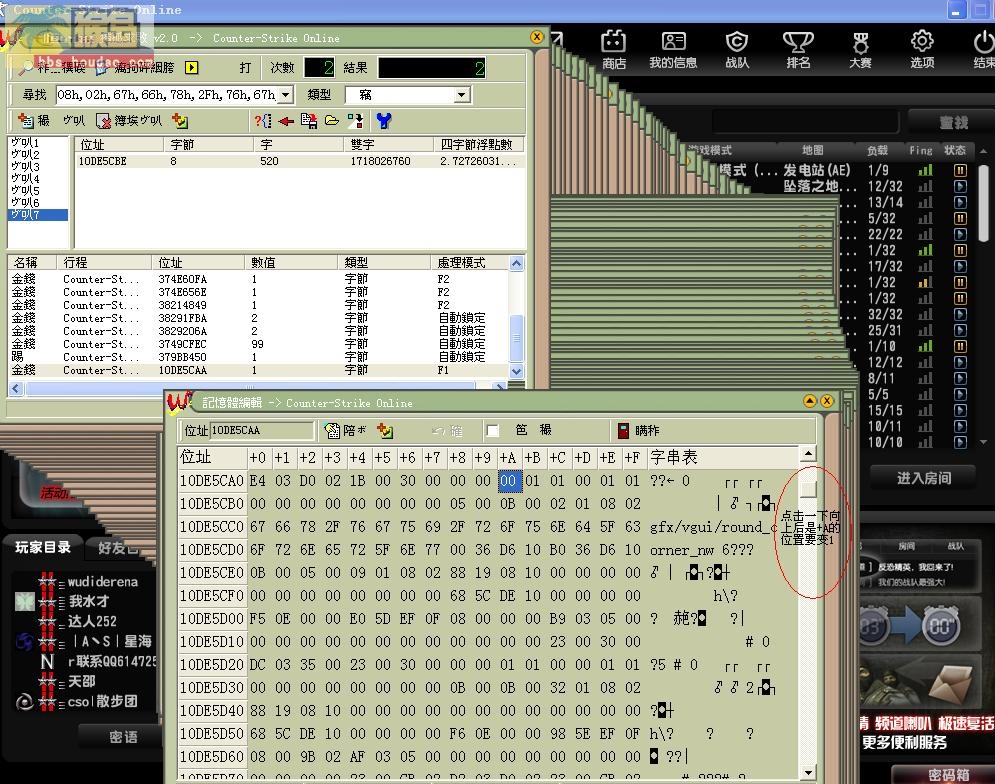Click the open folder icon
This screenshot has height=784, width=995.
click(x=332, y=121)
